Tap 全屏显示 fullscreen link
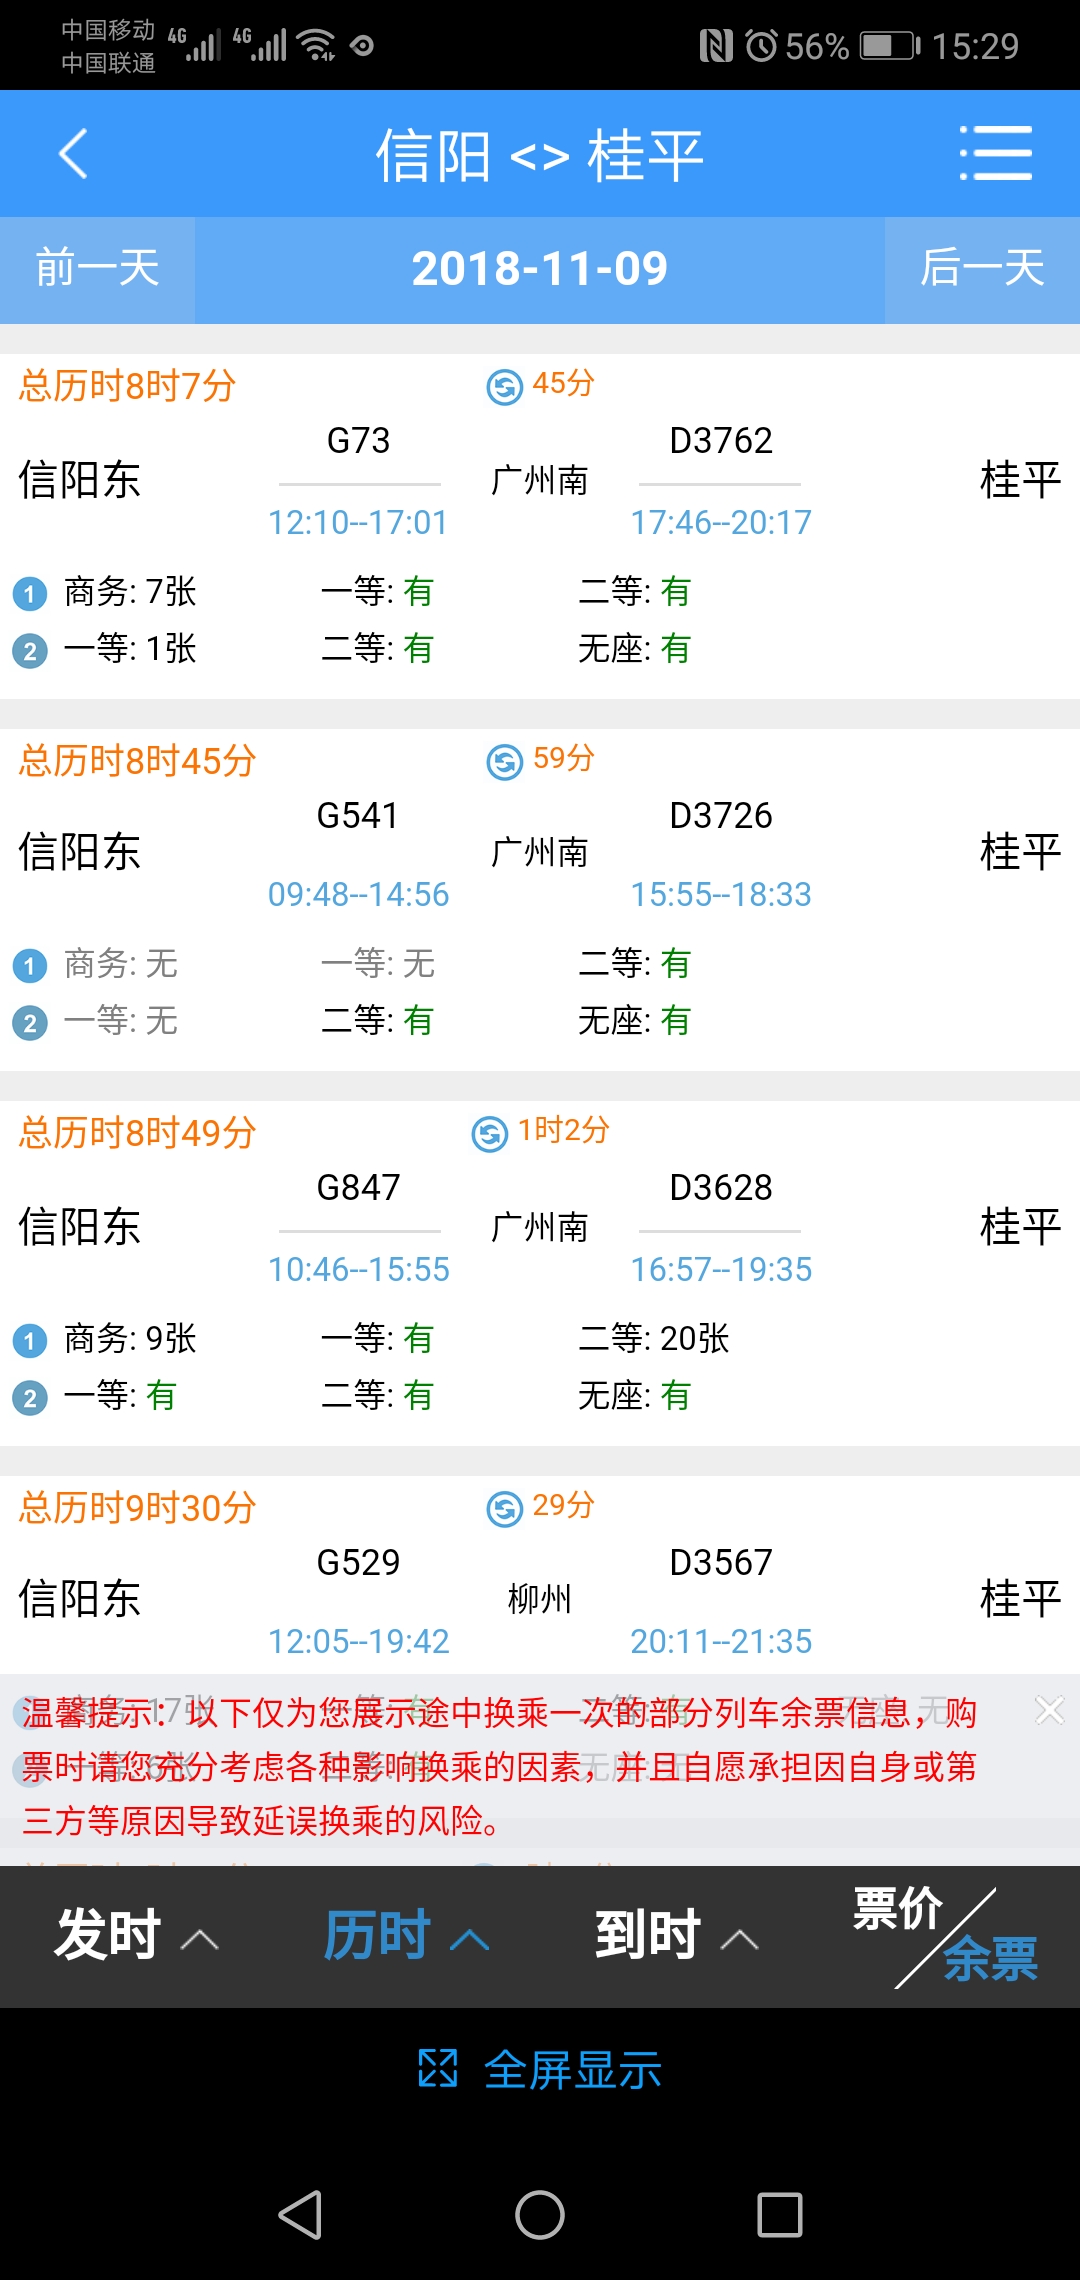1080x2280 pixels. click(x=540, y=2069)
